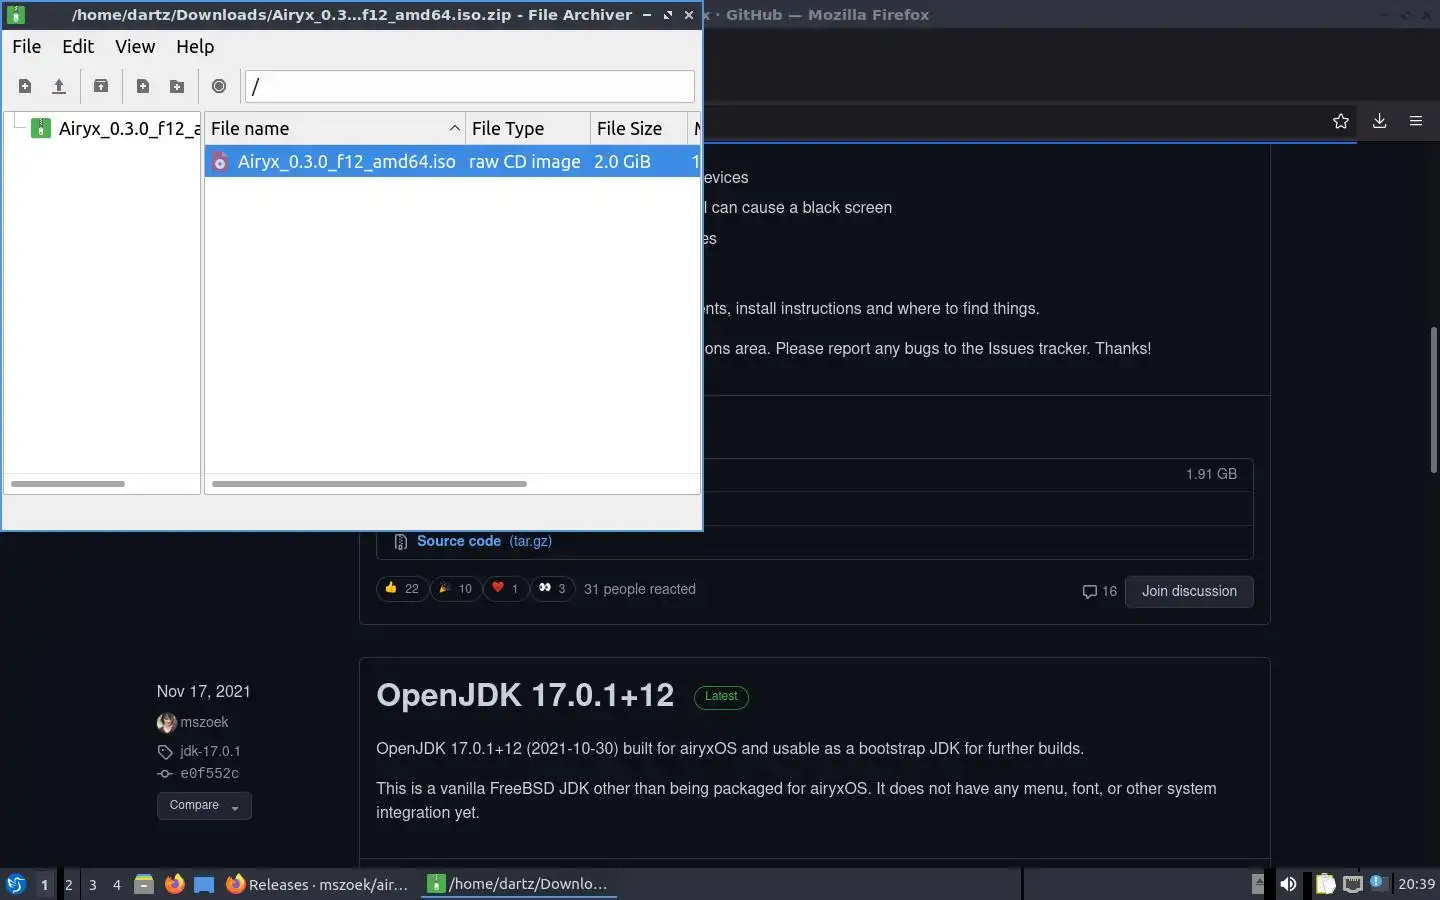1440x900 pixels.
Task: Switch to workspace 2
Action: coord(68,884)
